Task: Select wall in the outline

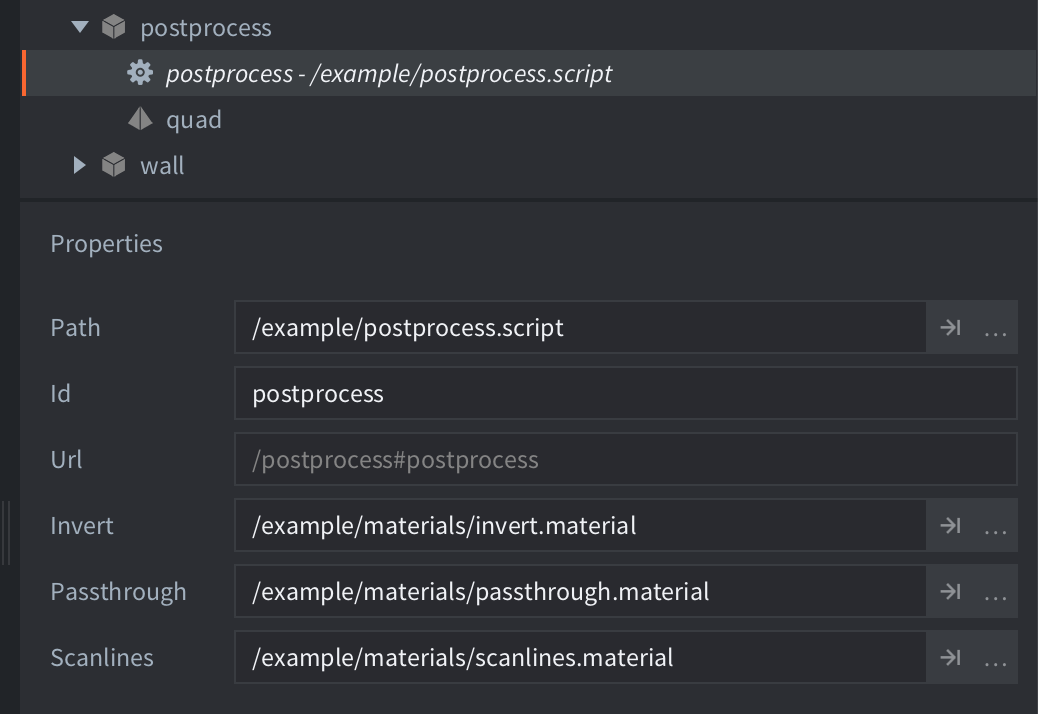Action: click(163, 165)
